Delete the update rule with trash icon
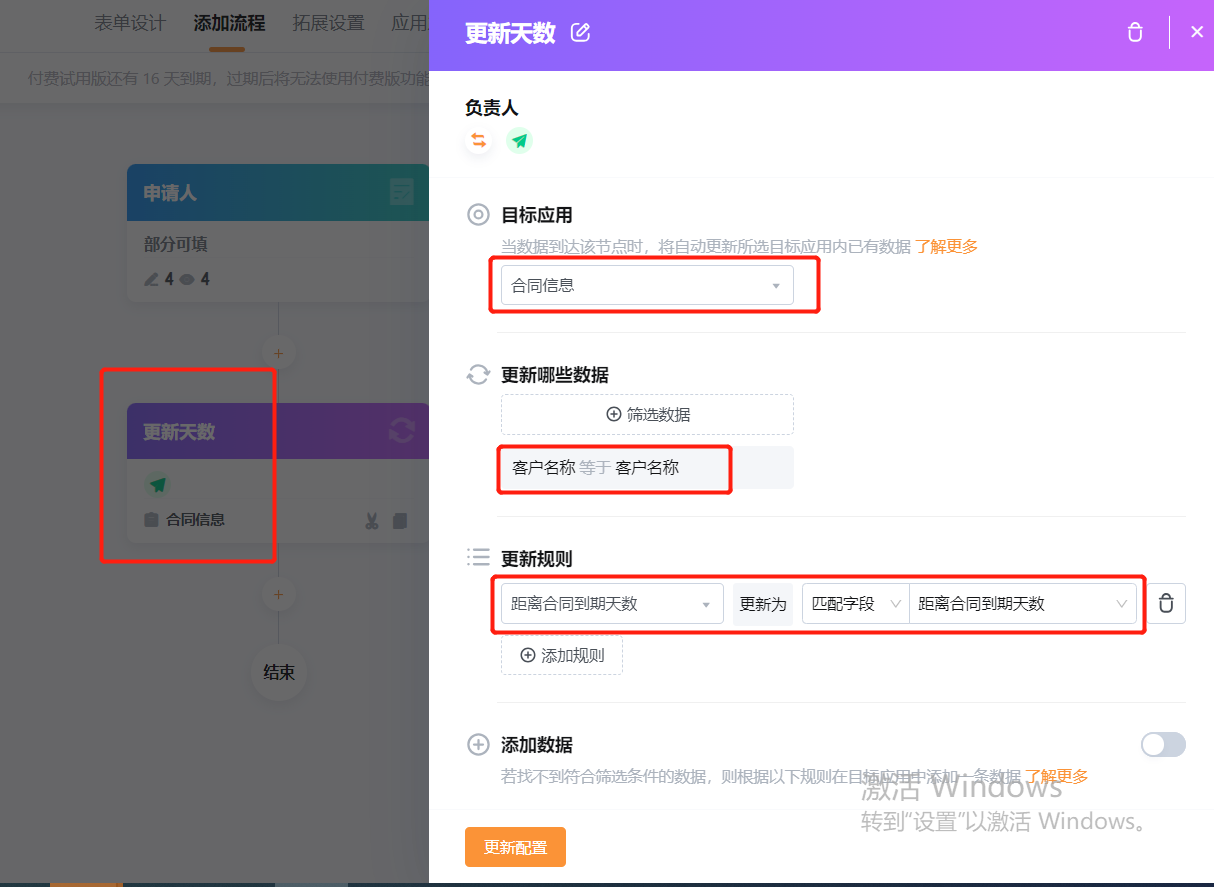This screenshot has height=887, width=1214. click(1166, 604)
